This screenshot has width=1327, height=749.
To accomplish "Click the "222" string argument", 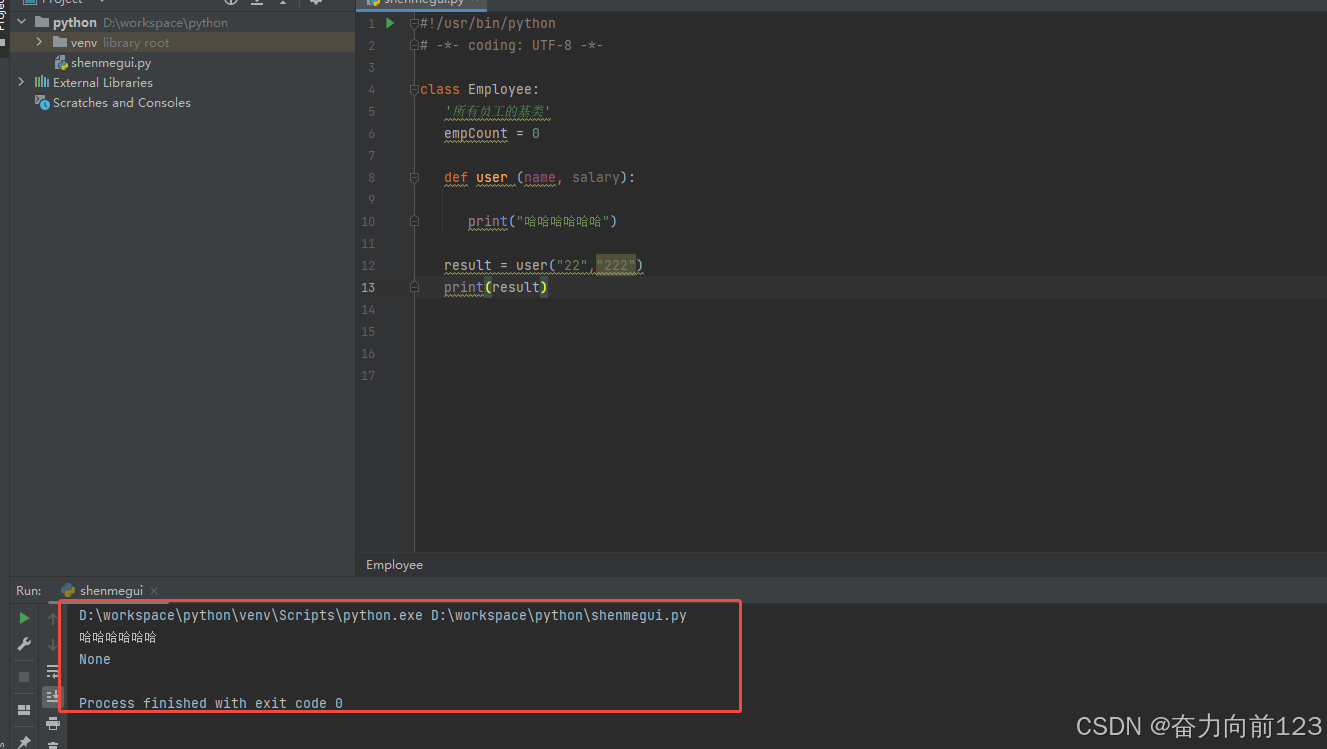I will tap(616, 265).
